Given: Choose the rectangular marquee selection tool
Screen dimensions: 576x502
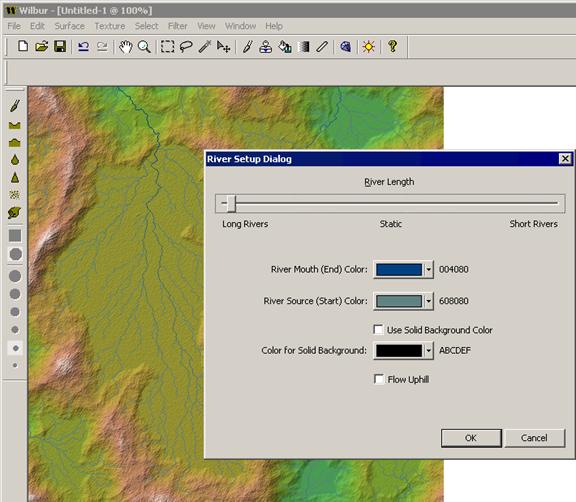Looking at the screenshot, I should click(167, 47).
